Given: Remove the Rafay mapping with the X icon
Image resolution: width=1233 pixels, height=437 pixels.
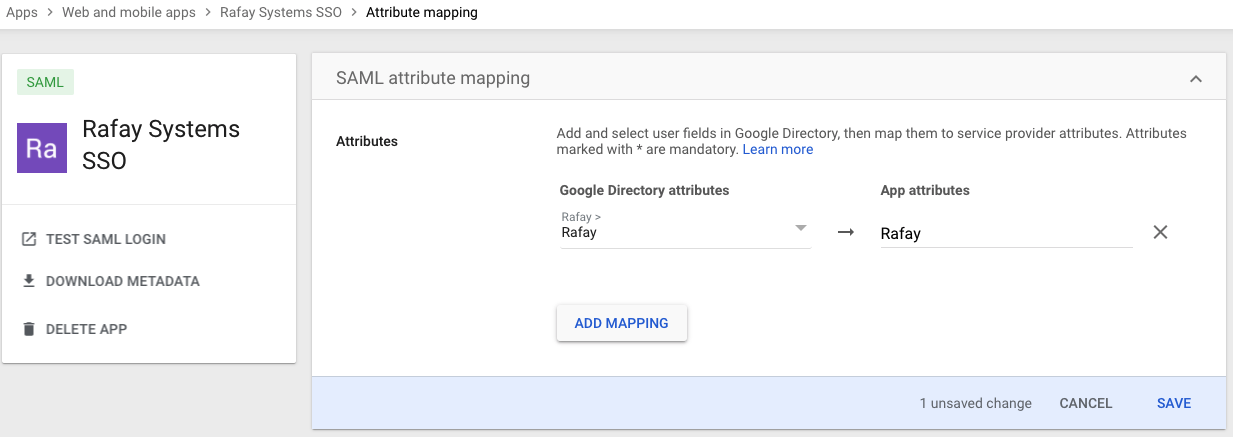Looking at the screenshot, I should (1160, 232).
